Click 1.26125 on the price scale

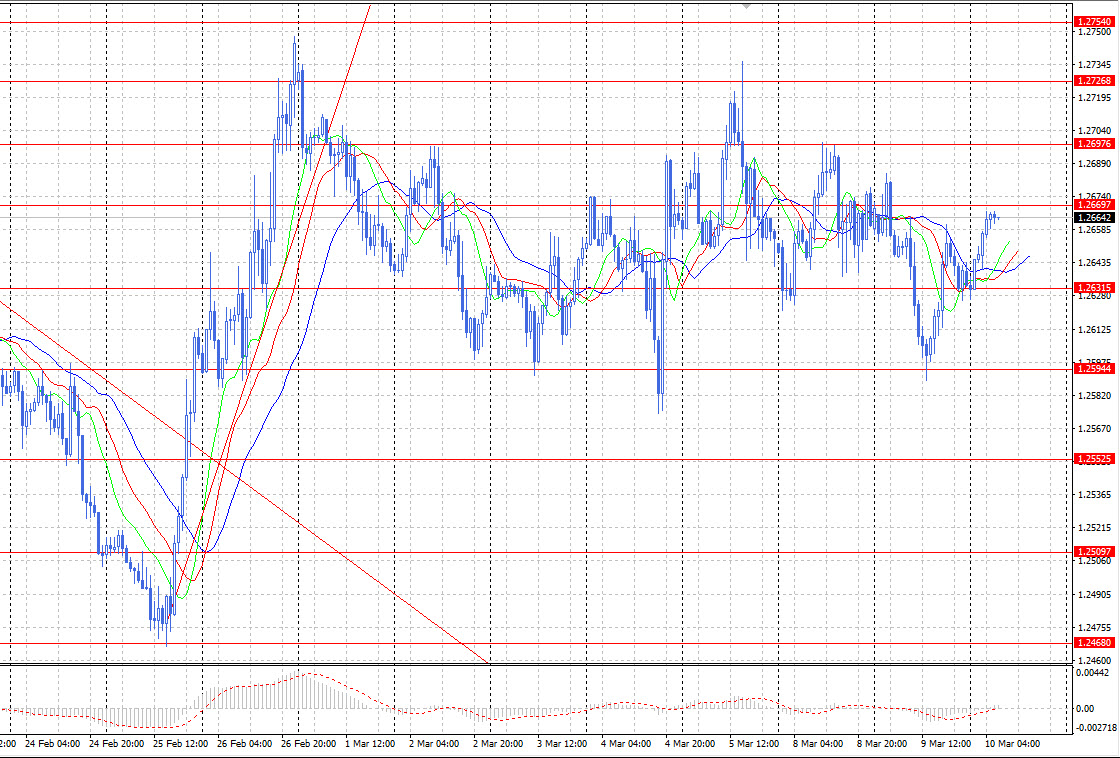coord(1094,329)
